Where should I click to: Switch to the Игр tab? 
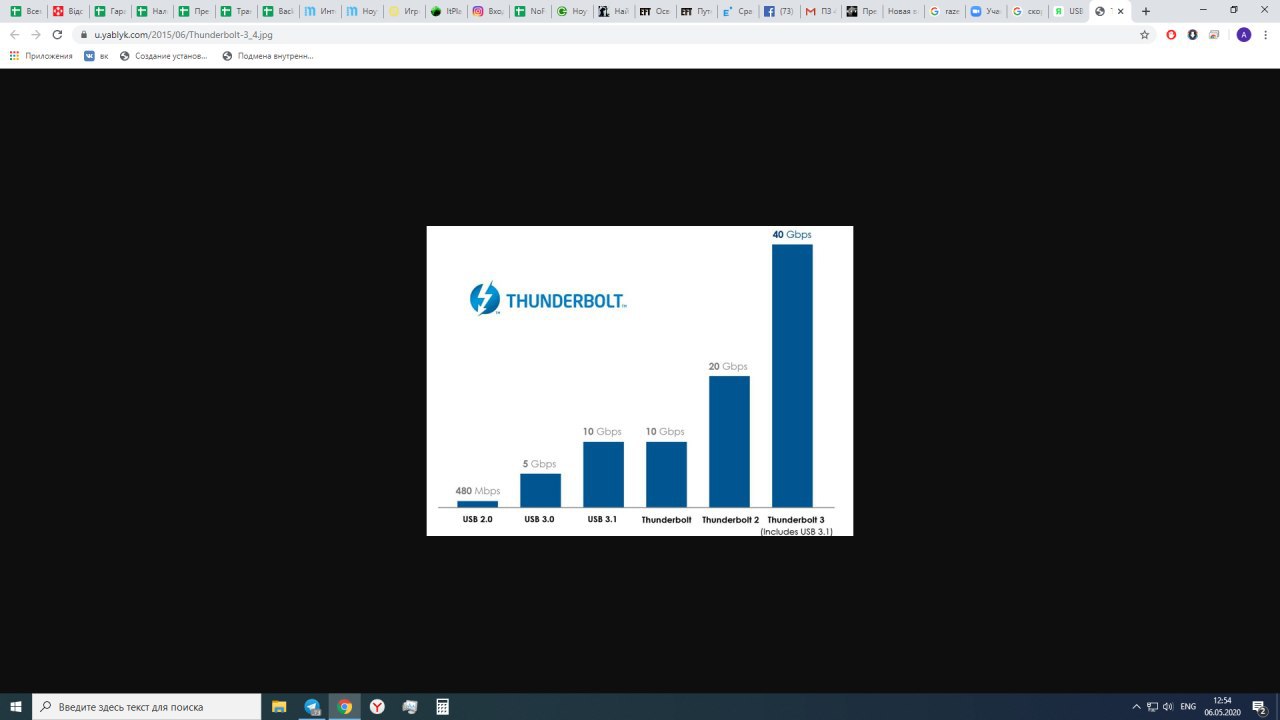click(x=404, y=11)
